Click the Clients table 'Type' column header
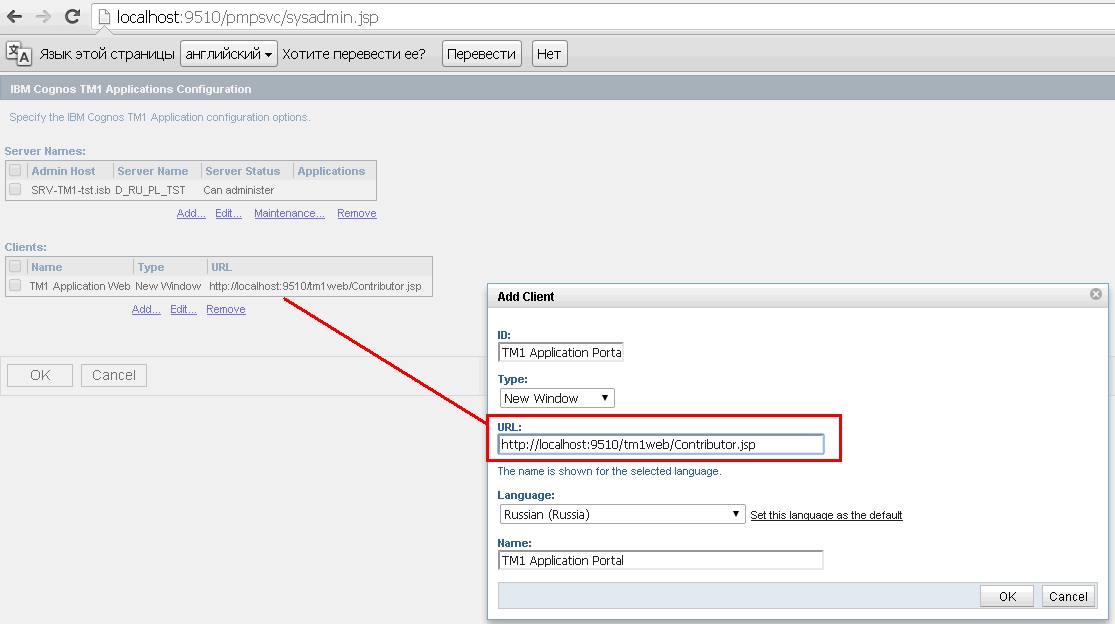This screenshot has width=1115, height=624. pos(151,267)
